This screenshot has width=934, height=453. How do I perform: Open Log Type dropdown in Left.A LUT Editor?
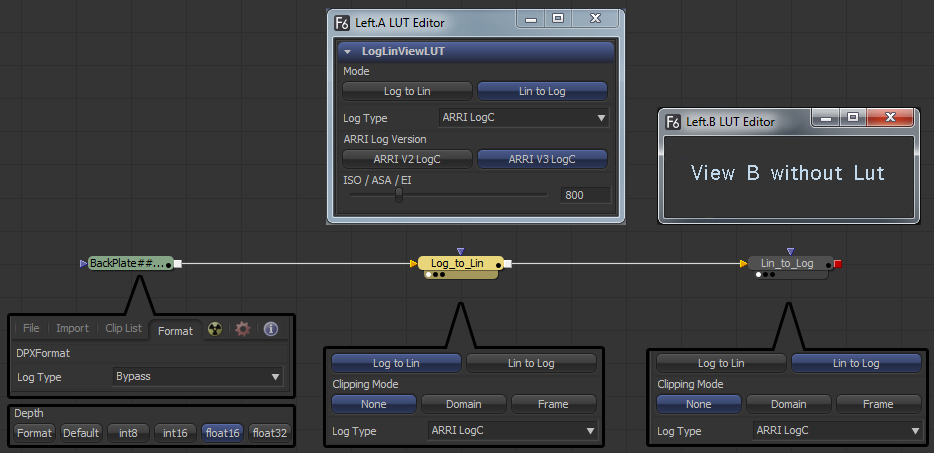coord(524,118)
